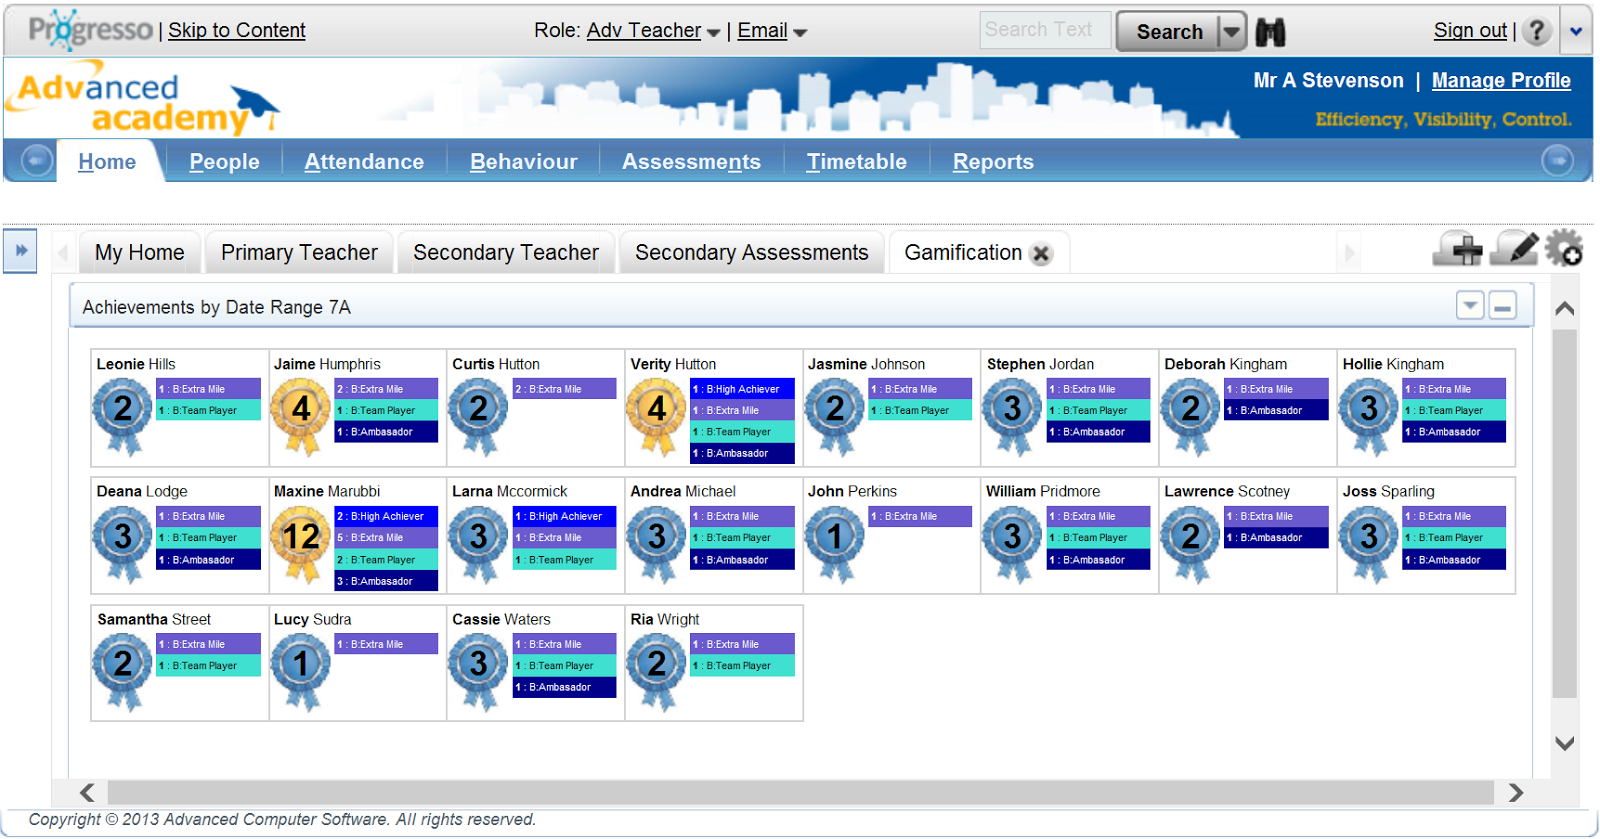
Task: Click the edit pencil icon on the tab bar
Action: pos(1514,248)
